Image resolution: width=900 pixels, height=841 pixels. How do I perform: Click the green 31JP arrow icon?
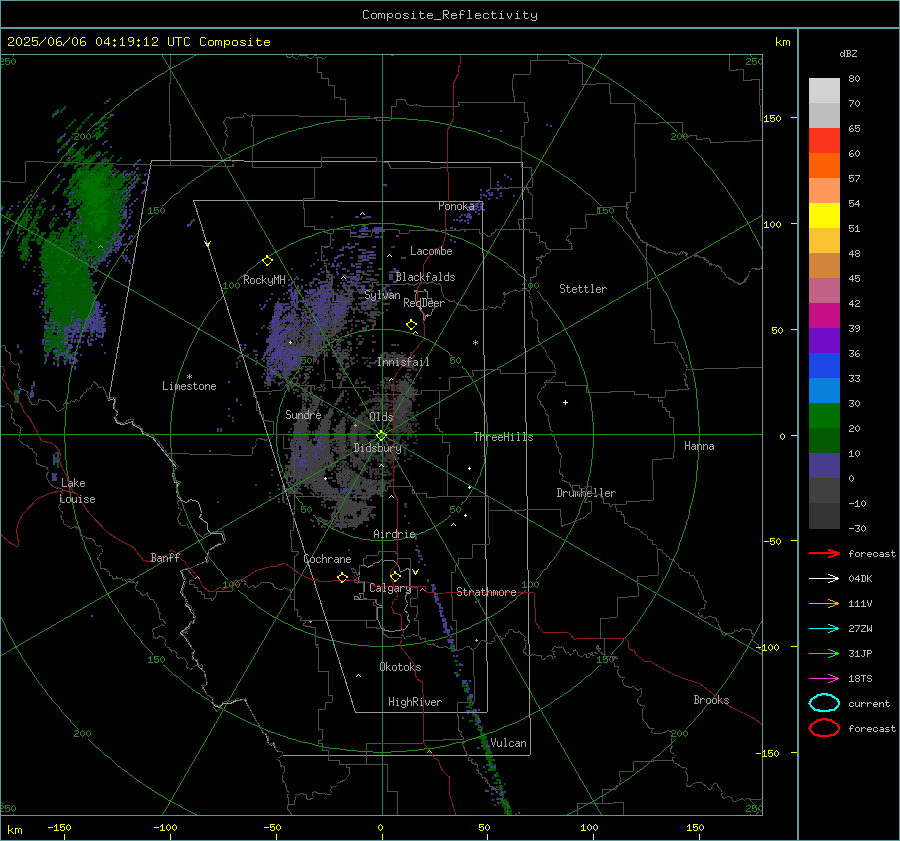click(824, 653)
